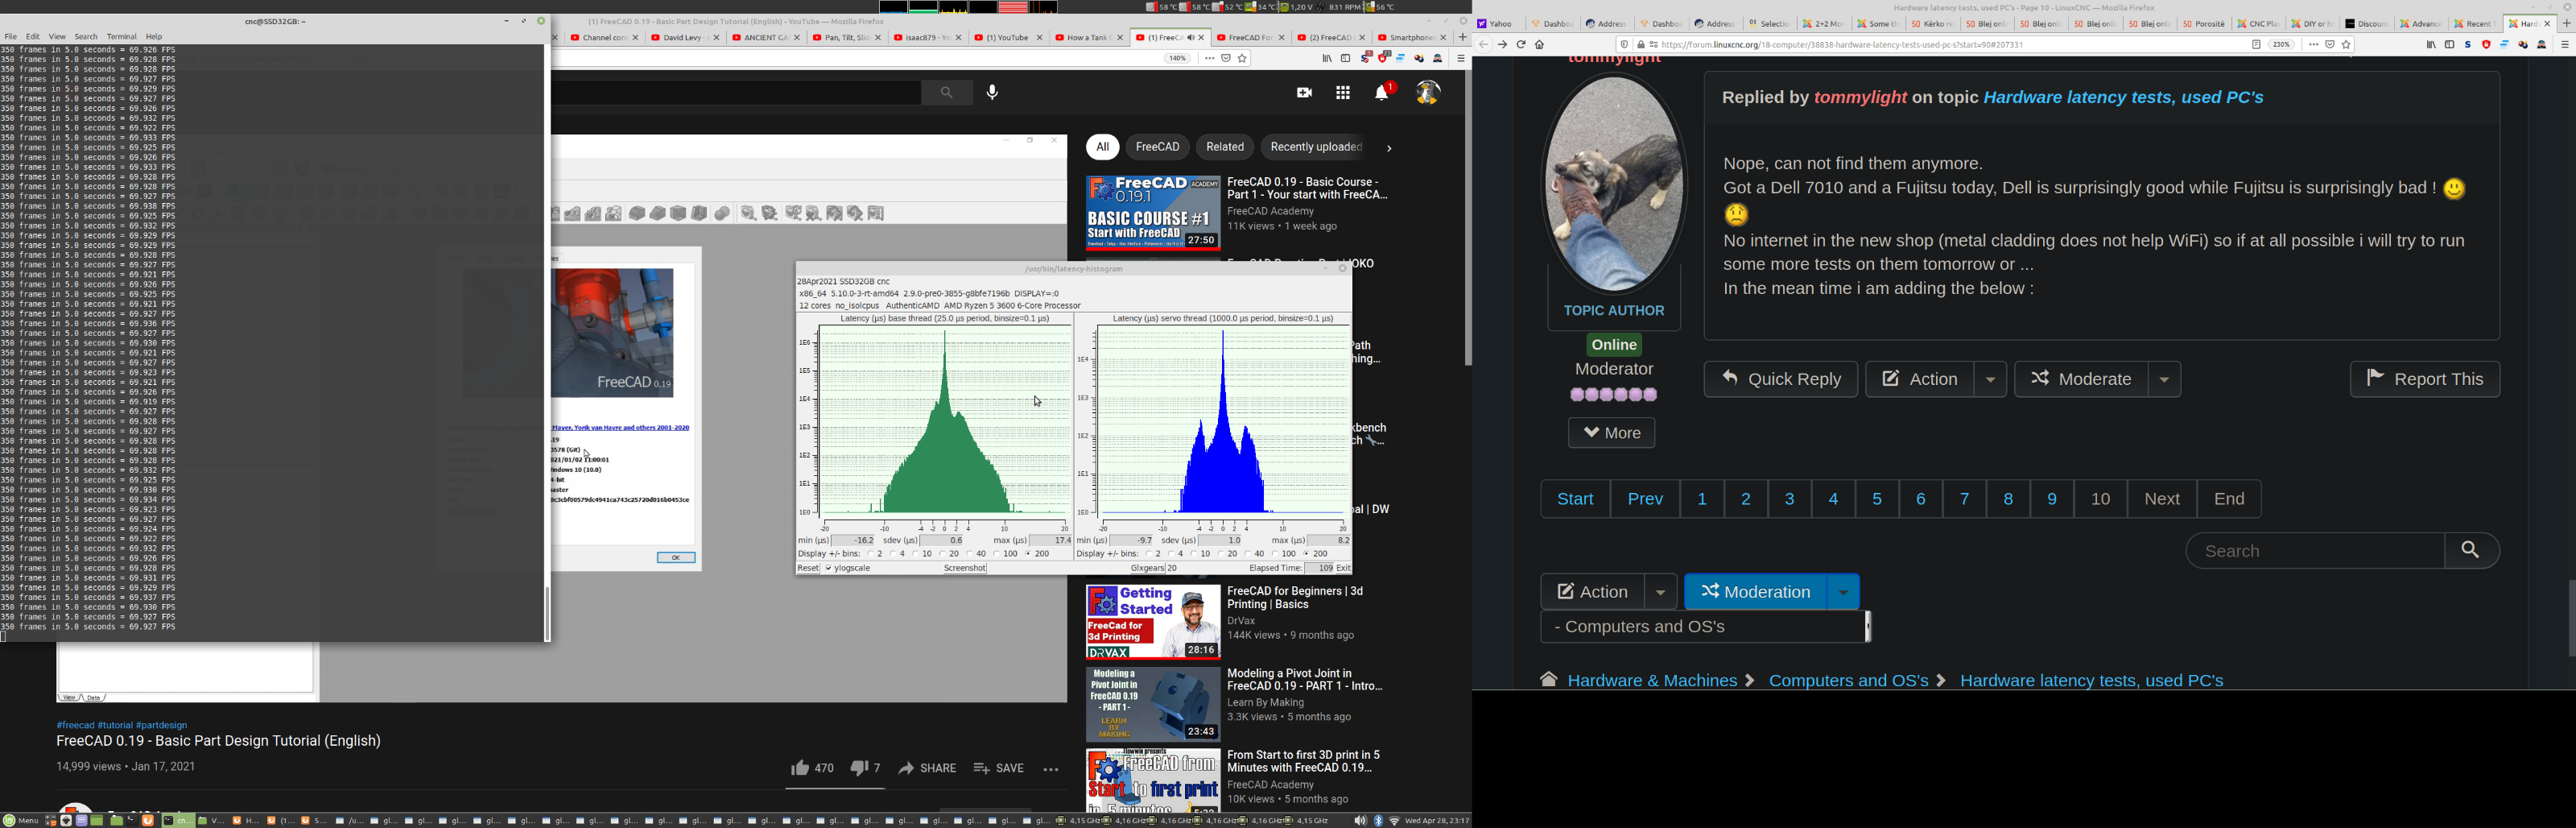Screen dimensions: 2576x828
Task: Open the YouTube apps grid icon
Action: coord(1343,93)
